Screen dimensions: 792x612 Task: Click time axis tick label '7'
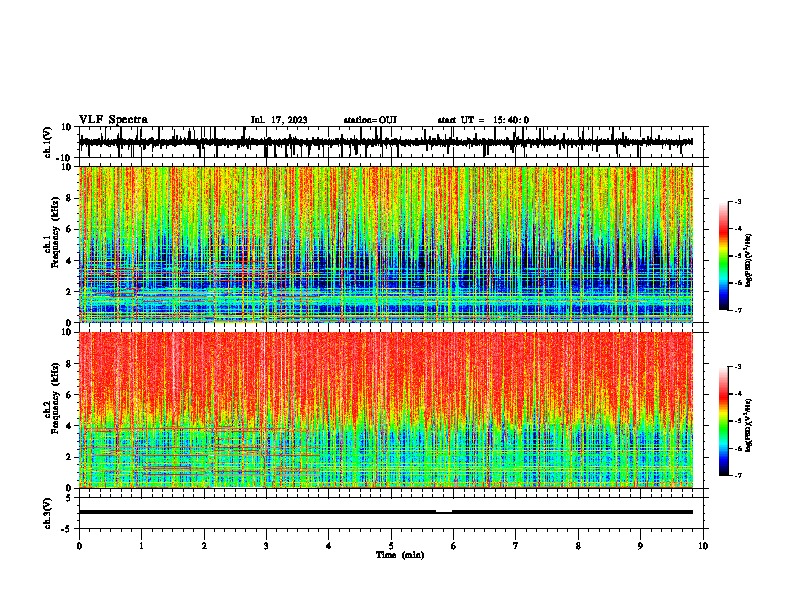[x=516, y=546]
